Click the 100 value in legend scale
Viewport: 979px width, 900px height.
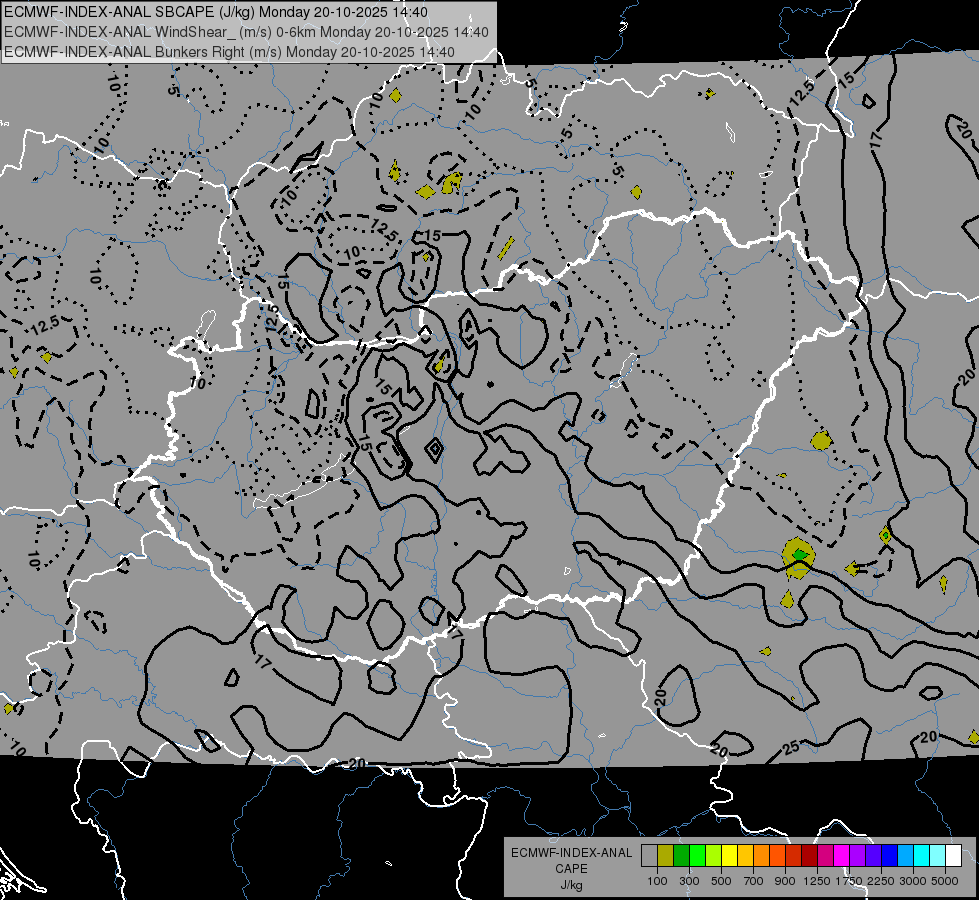(x=657, y=881)
